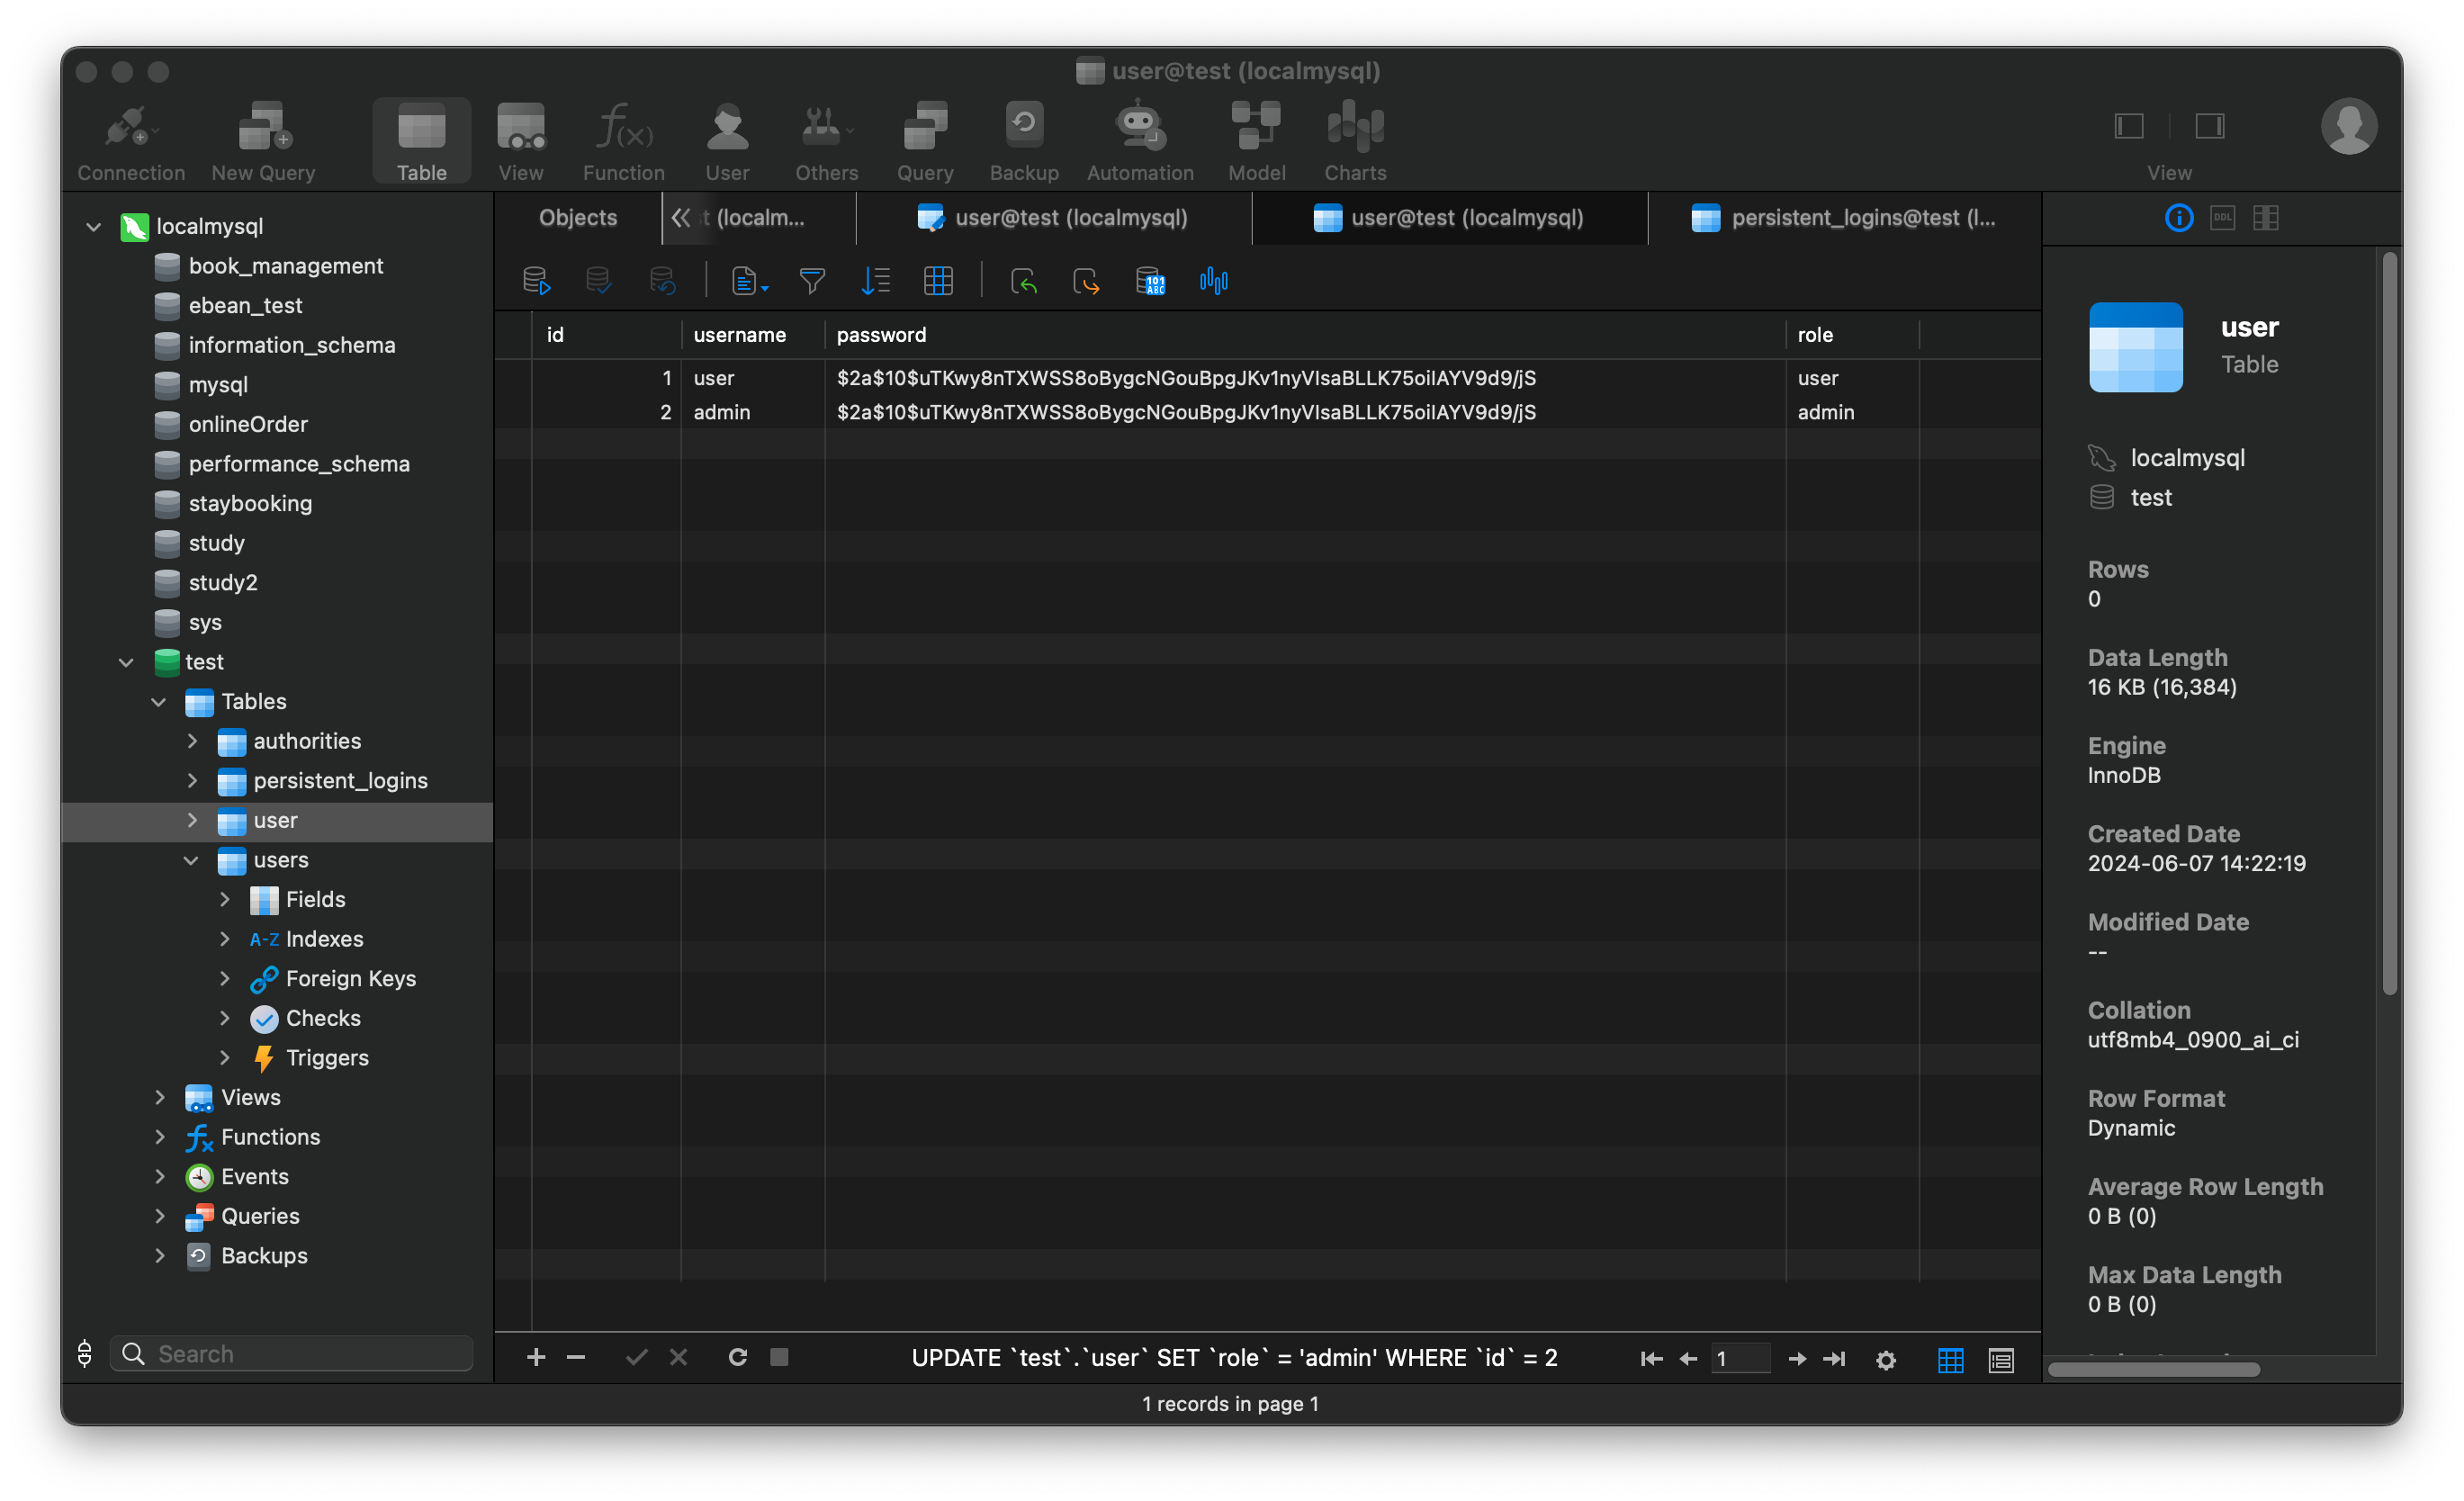The height and width of the screenshot is (1501, 2464).
Task: Sort the table records
Action: [x=876, y=281]
